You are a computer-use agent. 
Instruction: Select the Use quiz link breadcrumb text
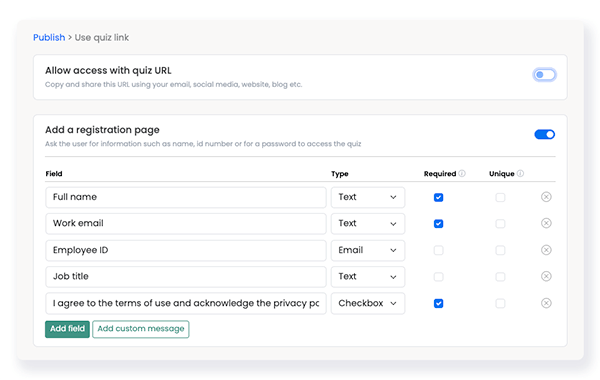pyautogui.click(x=102, y=38)
